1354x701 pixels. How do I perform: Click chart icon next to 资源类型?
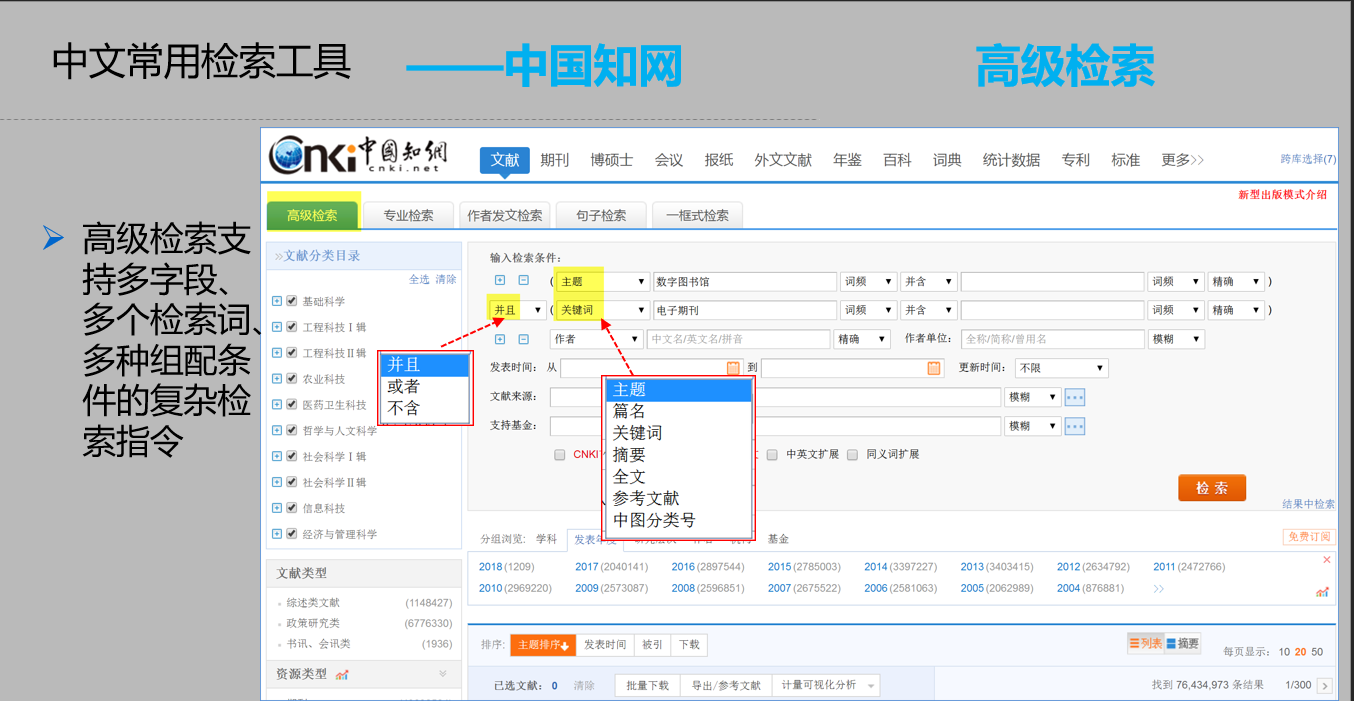point(342,674)
